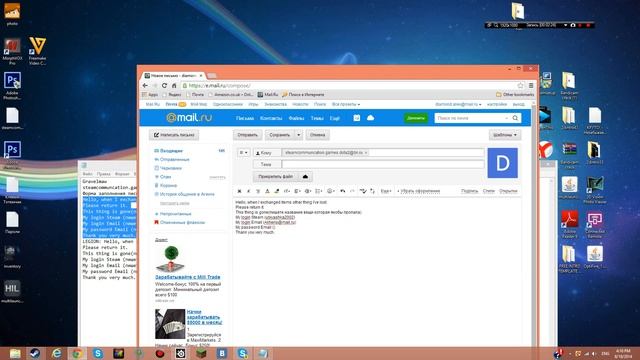Redo the last edit in the editor
Viewport: 640px width, 360px height.
click(x=352, y=191)
